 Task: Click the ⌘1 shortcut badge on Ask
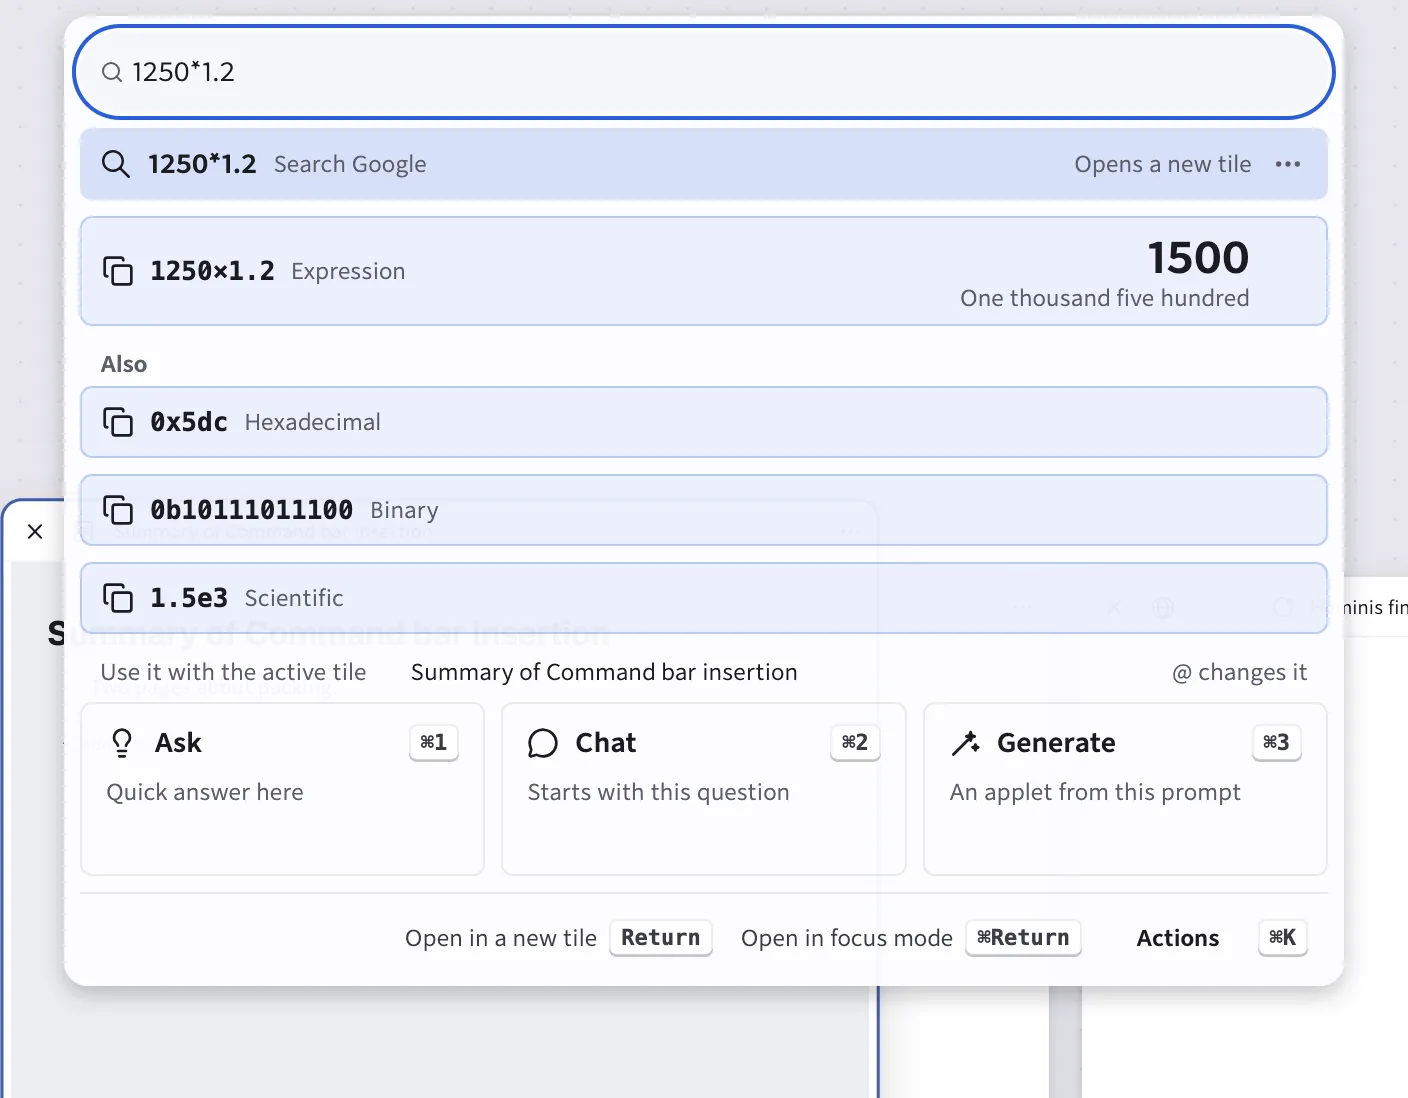(x=434, y=743)
